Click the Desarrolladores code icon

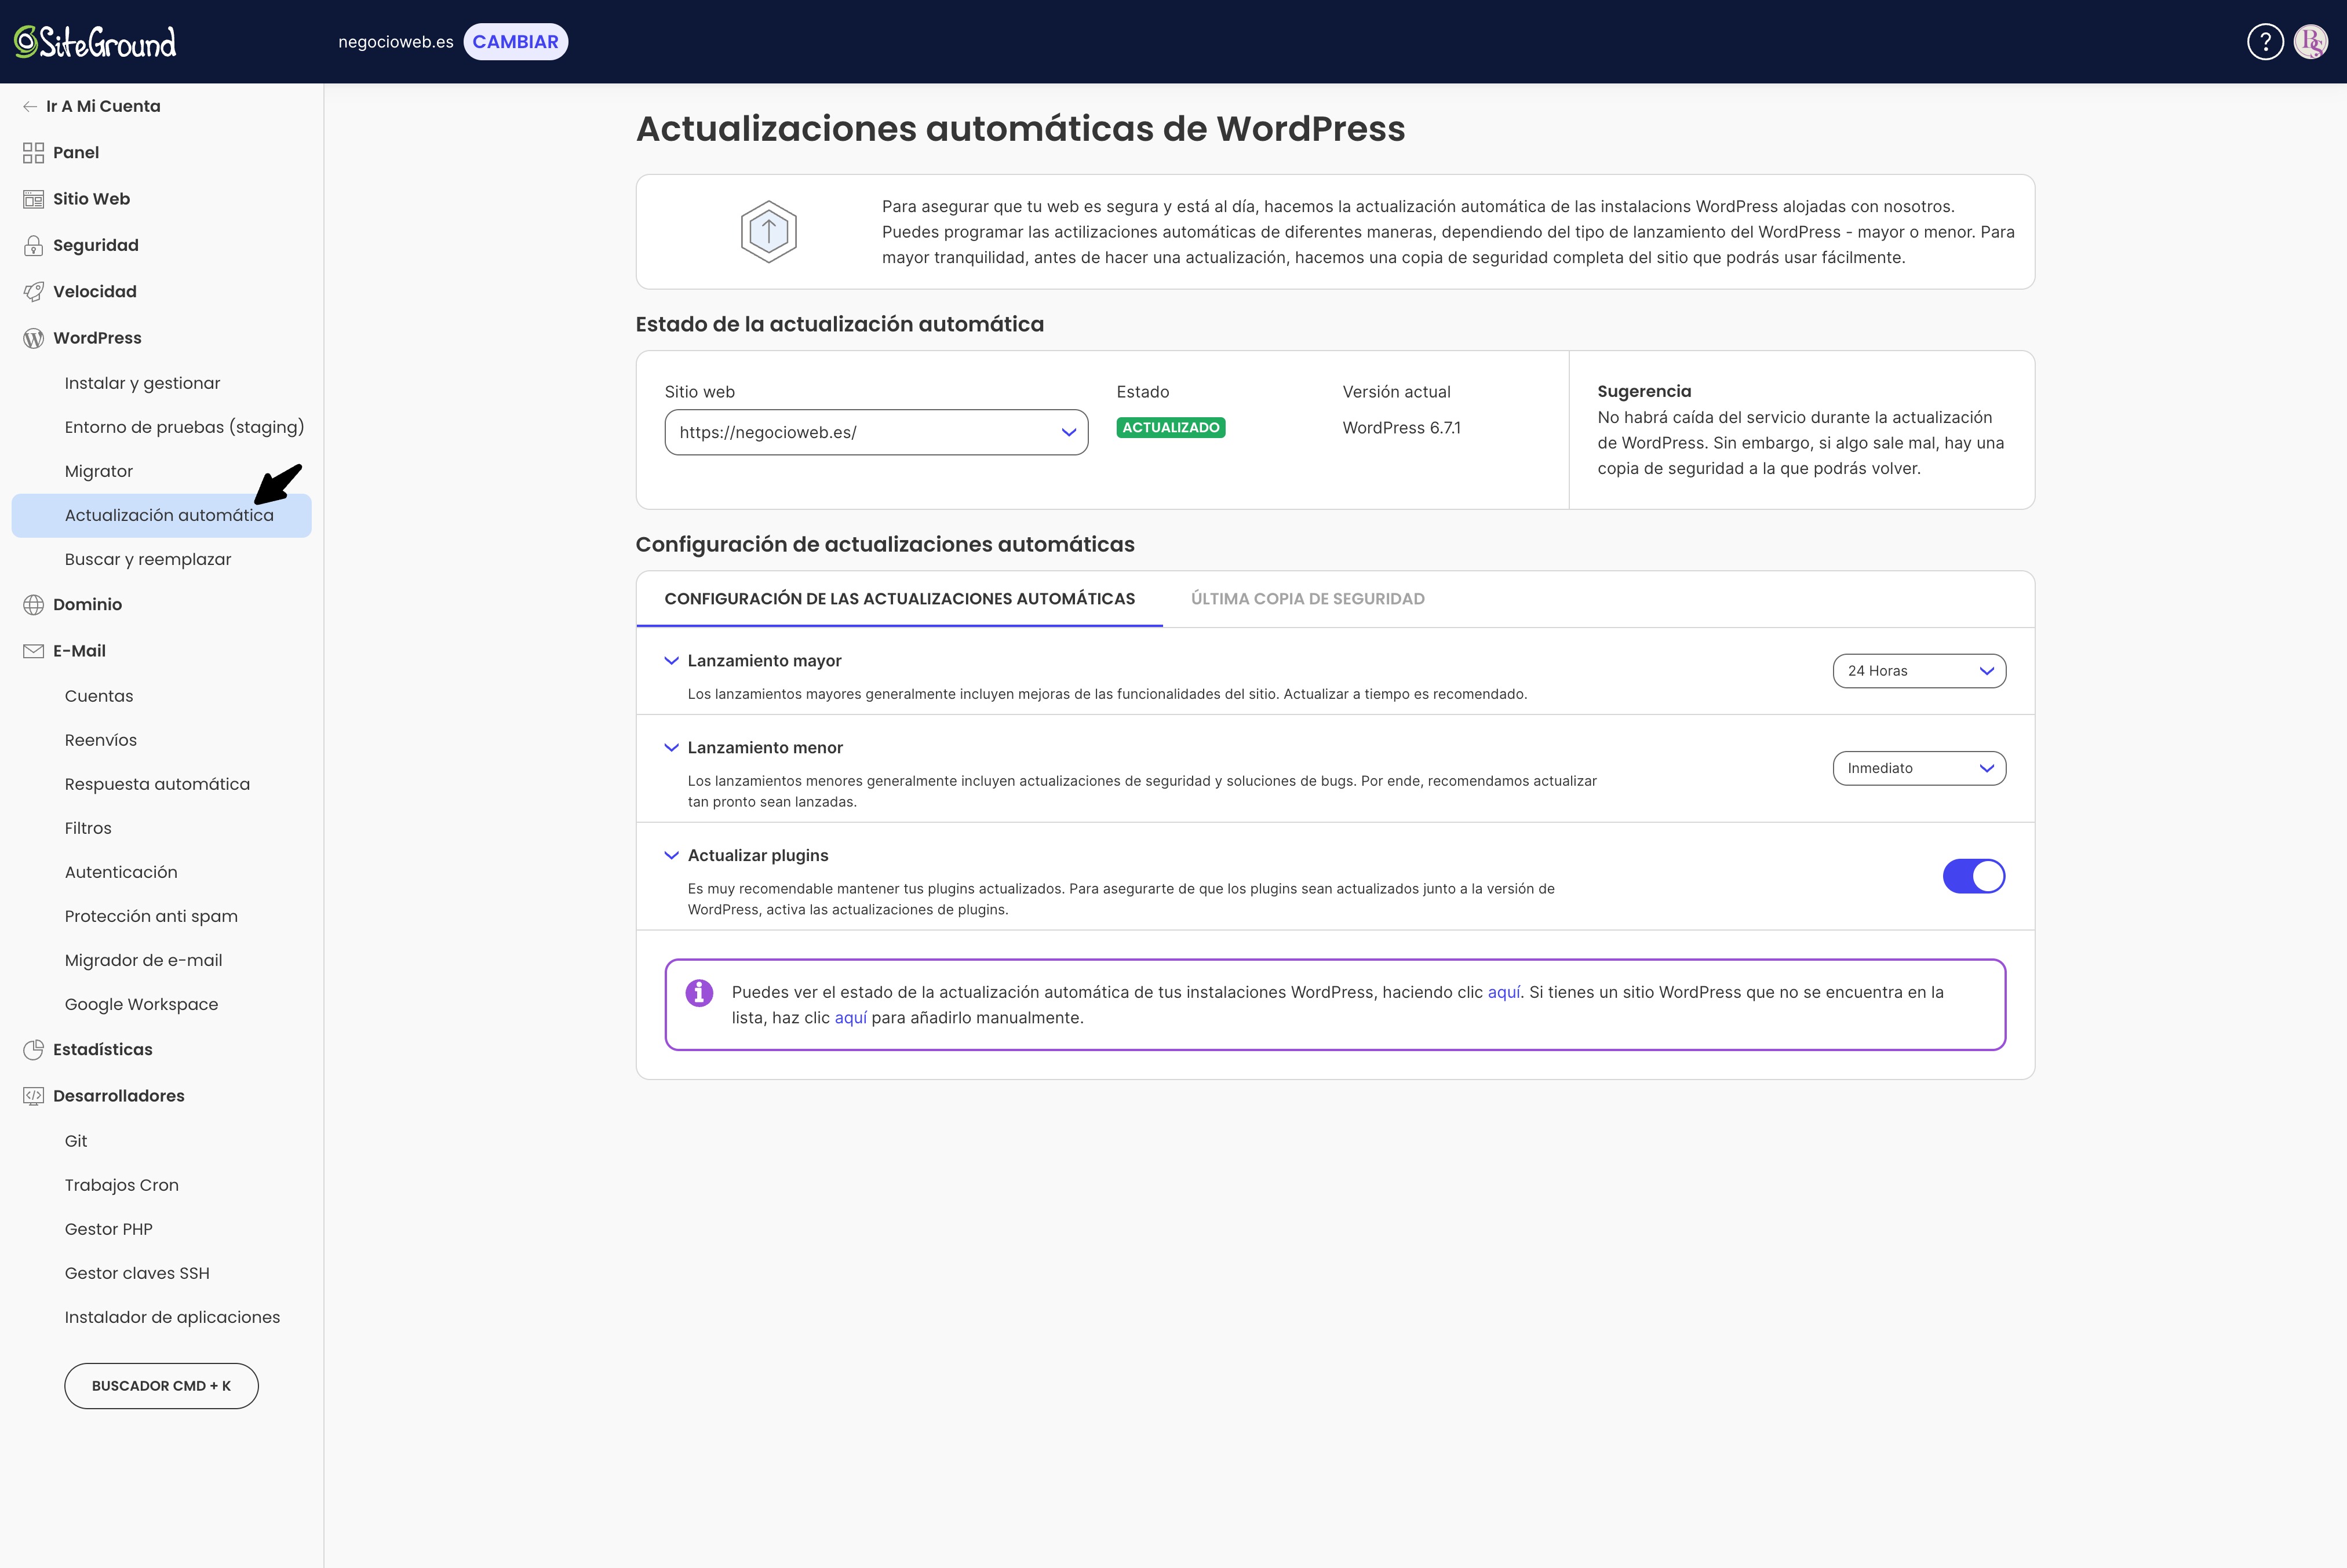33,1096
